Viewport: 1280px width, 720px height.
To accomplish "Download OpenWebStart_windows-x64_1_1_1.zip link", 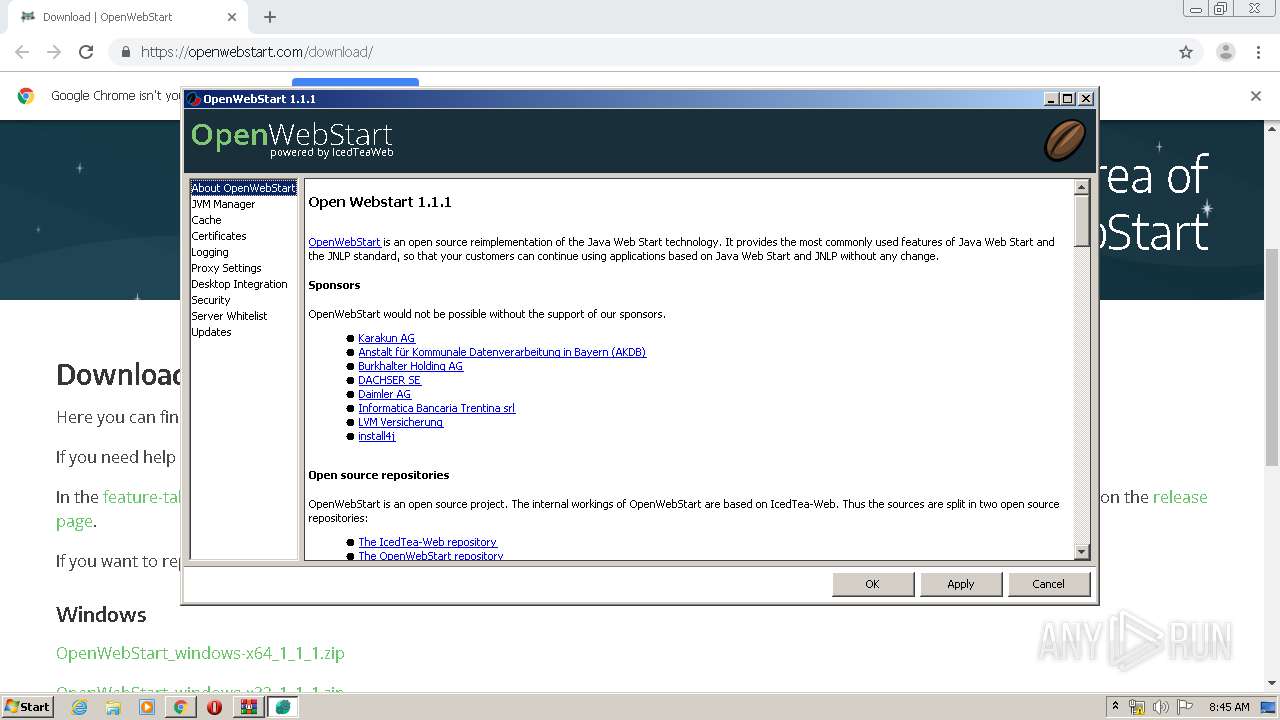I will point(200,653).
